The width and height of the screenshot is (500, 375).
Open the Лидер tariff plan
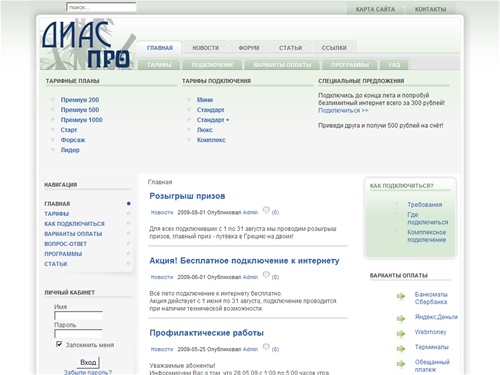point(70,150)
